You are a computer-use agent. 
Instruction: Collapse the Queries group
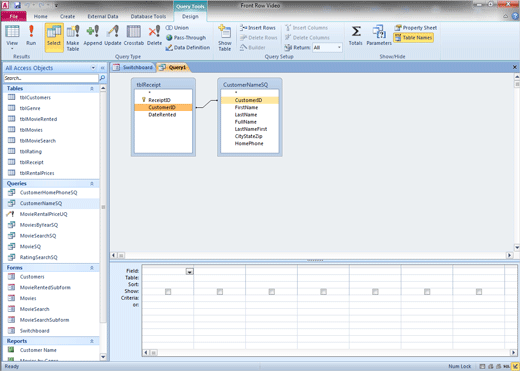(x=92, y=184)
